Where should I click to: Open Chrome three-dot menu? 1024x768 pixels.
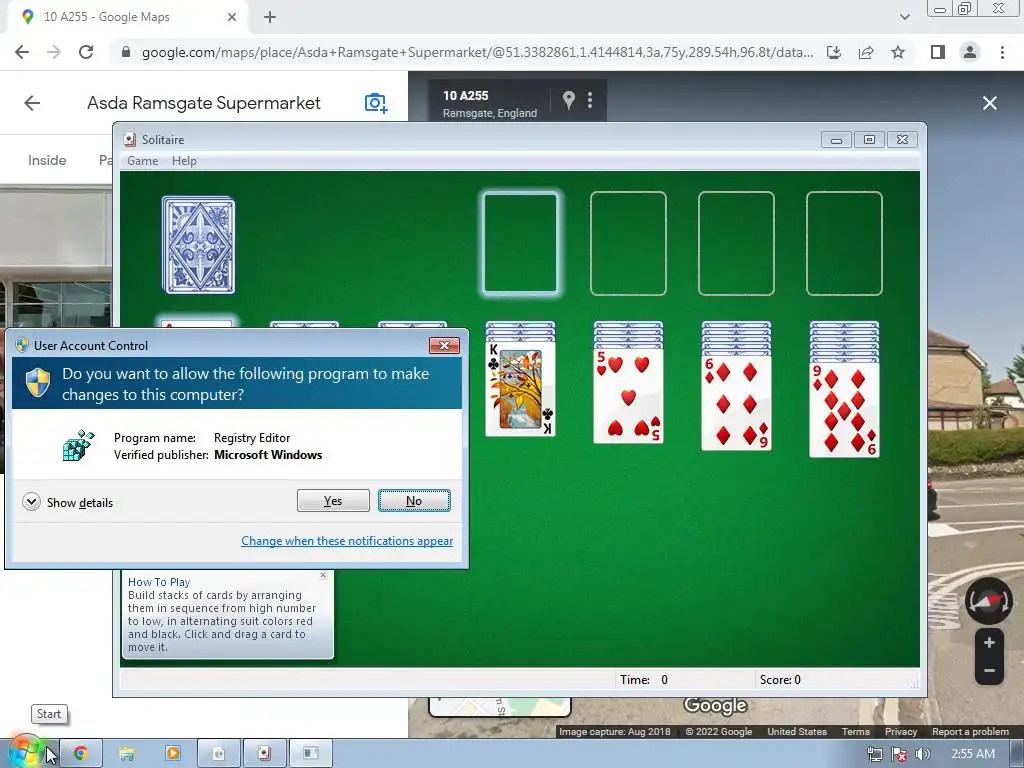1002,52
